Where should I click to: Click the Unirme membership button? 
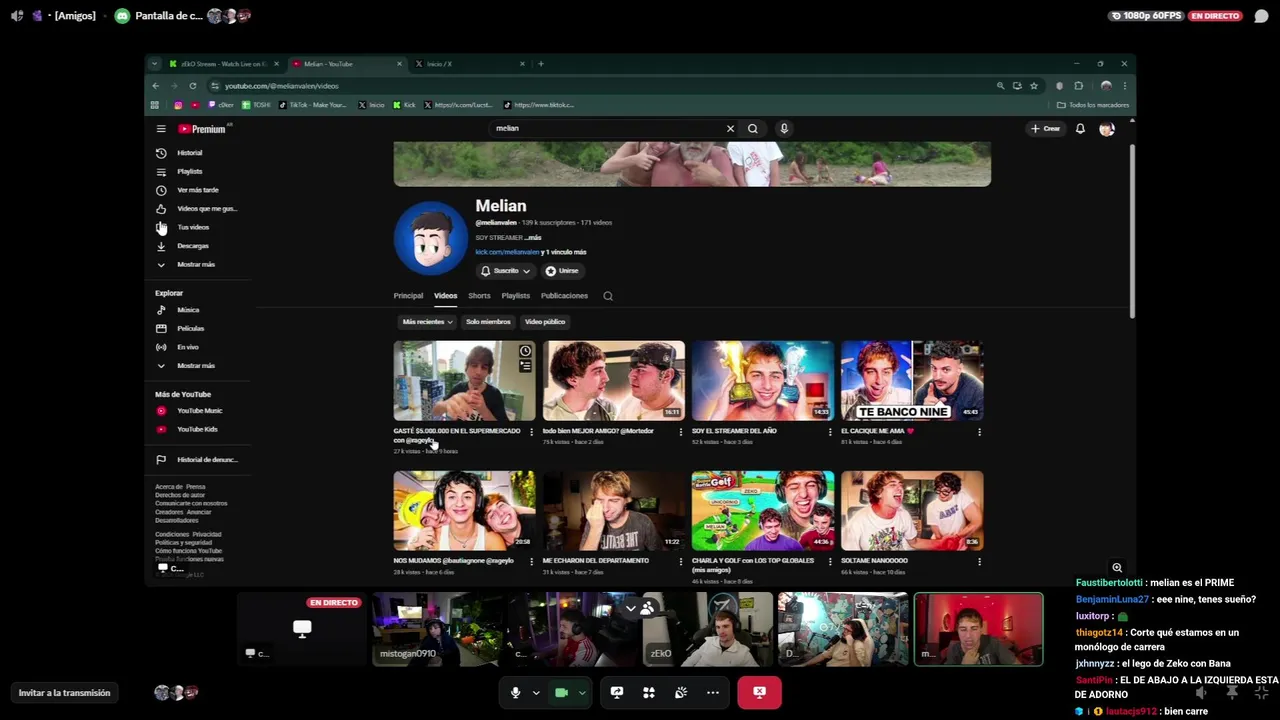tap(562, 271)
